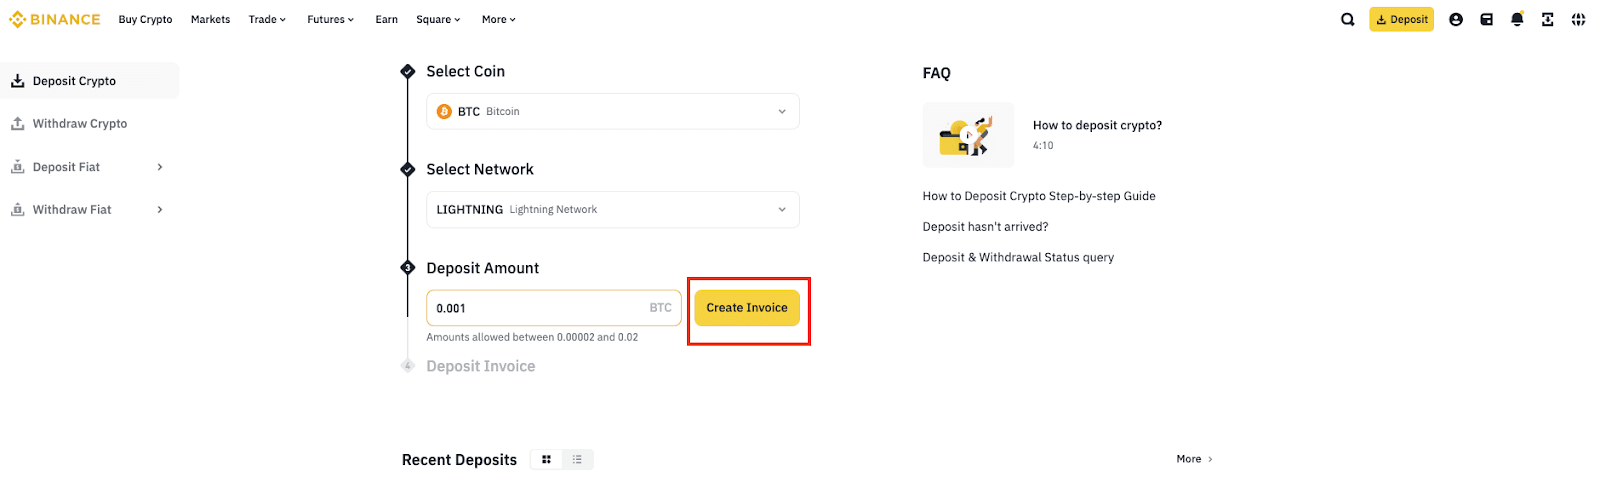The height and width of the screenshot is (483, 1600).
Task: Click the Create Invoice button
Action: pos(747,308)
